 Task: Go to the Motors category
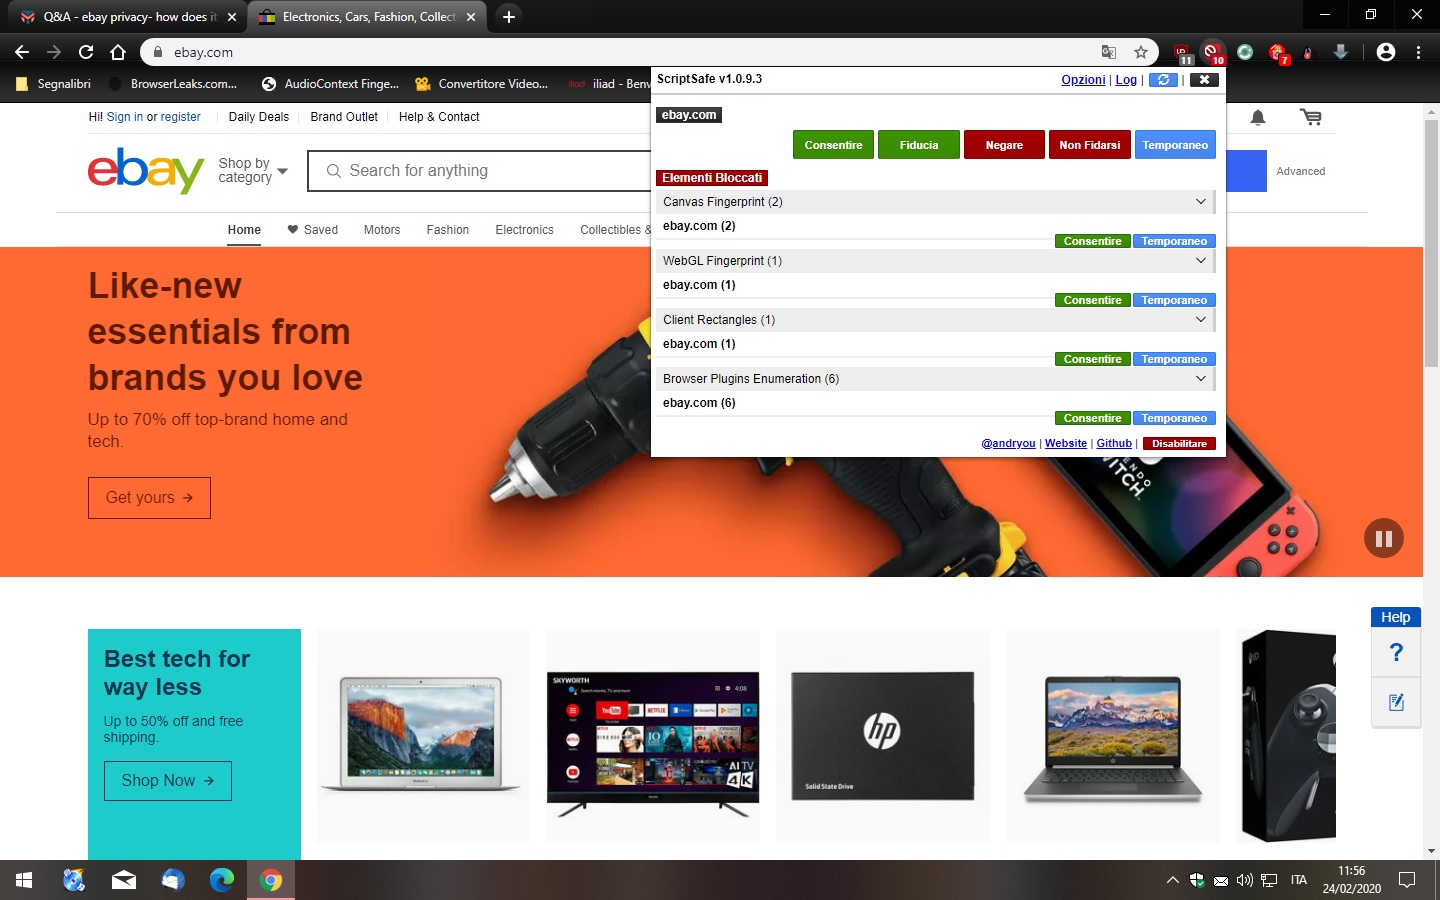382,230
